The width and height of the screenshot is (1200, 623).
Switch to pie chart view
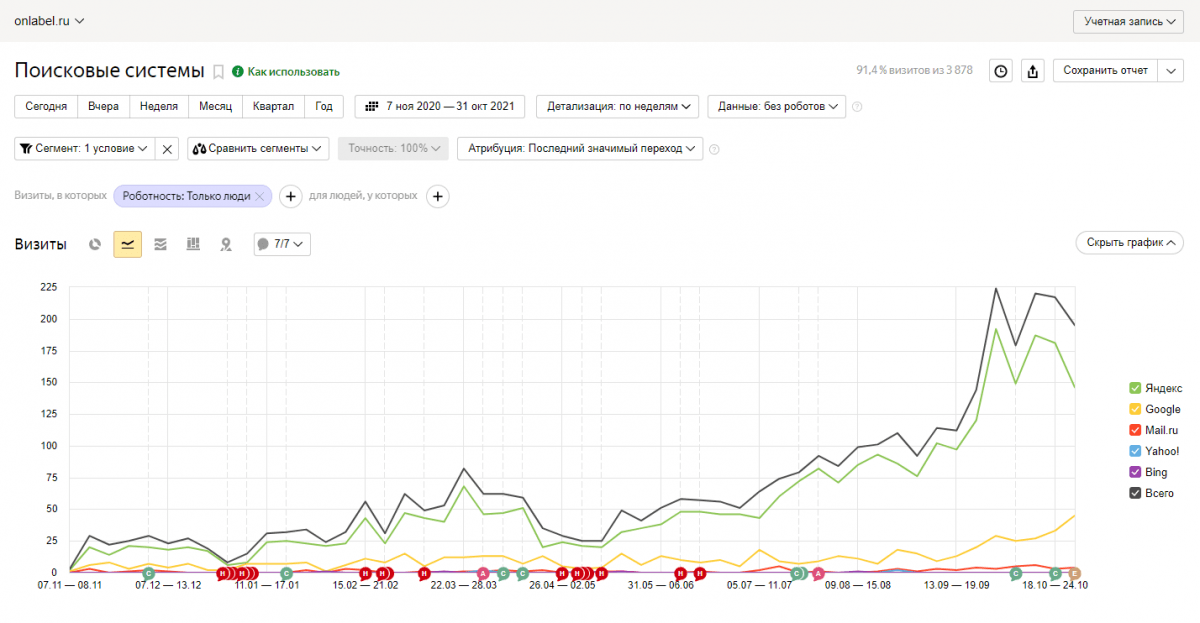[x=95, y=244]
